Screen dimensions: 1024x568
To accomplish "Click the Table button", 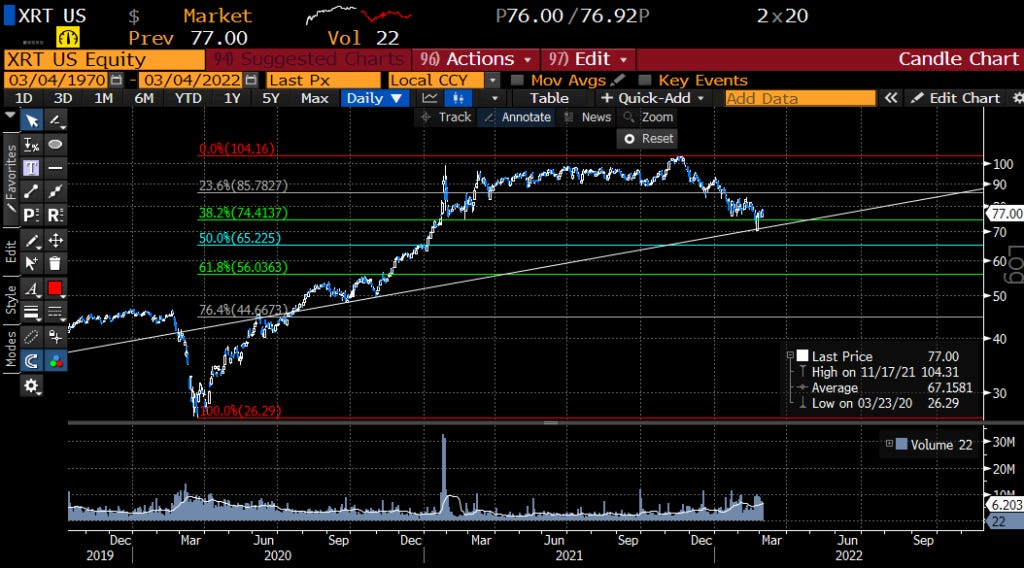I will click(549, 98).
